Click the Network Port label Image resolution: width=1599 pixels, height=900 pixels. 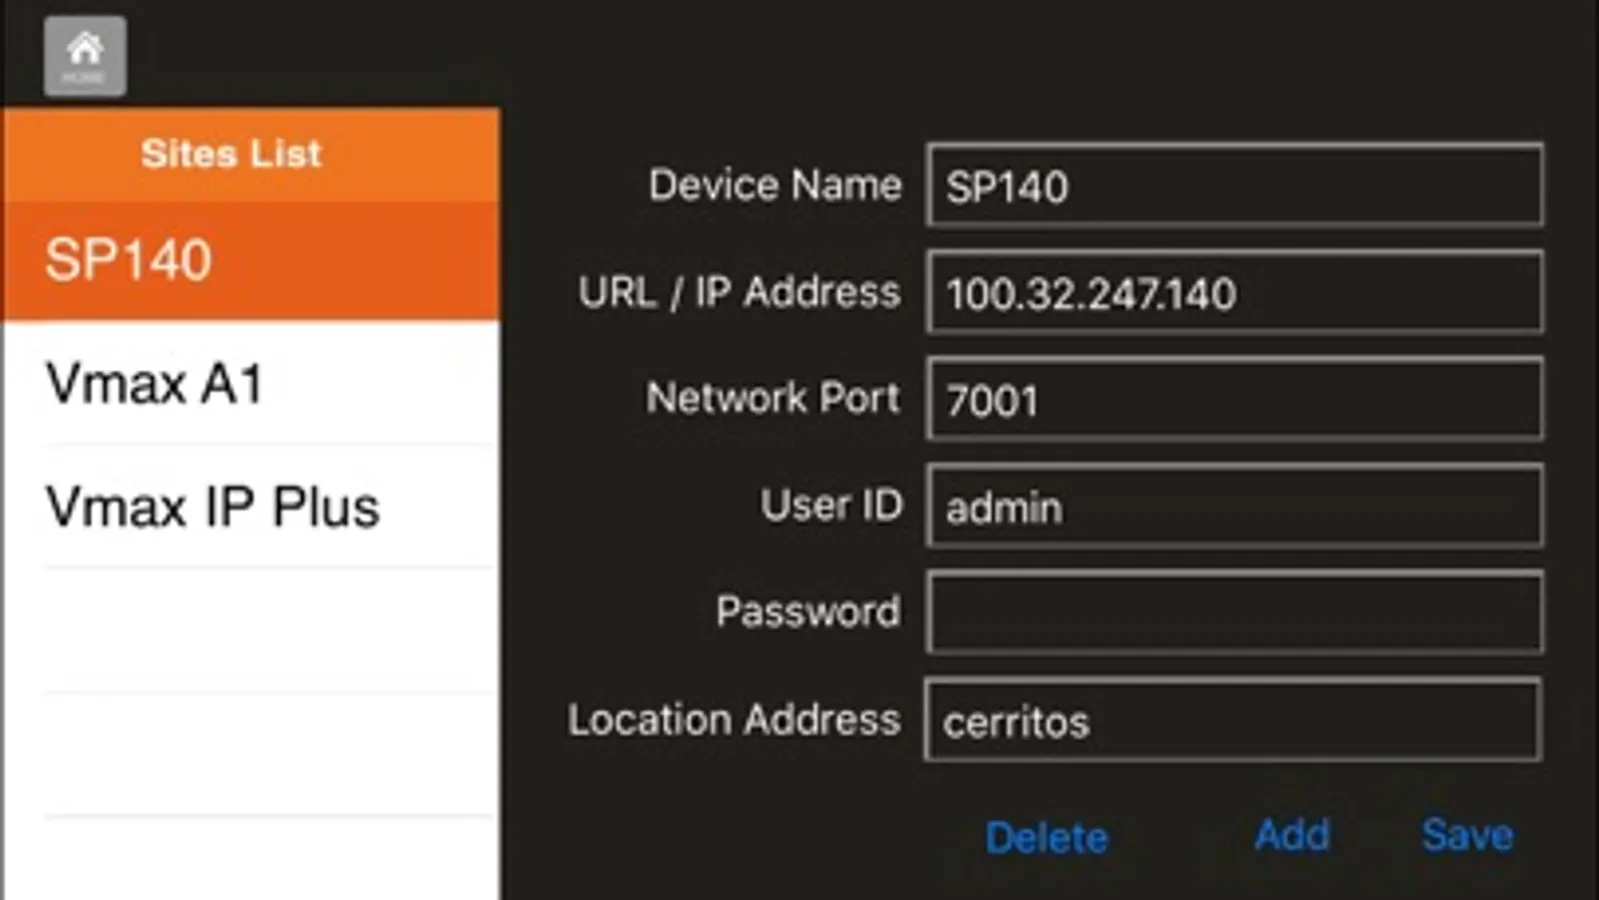point(773,398)
